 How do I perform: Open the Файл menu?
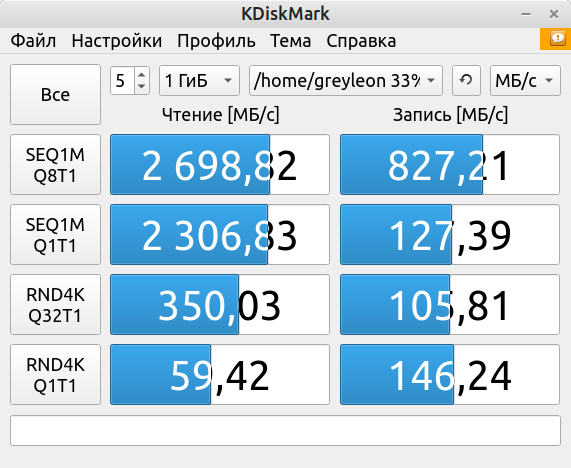tap(33, 41)
